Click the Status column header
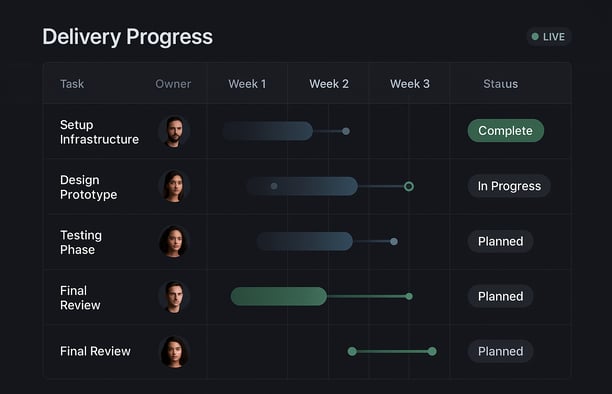This screenshot has width=612, height=394. pyautogui.click(x=500, y=84)
